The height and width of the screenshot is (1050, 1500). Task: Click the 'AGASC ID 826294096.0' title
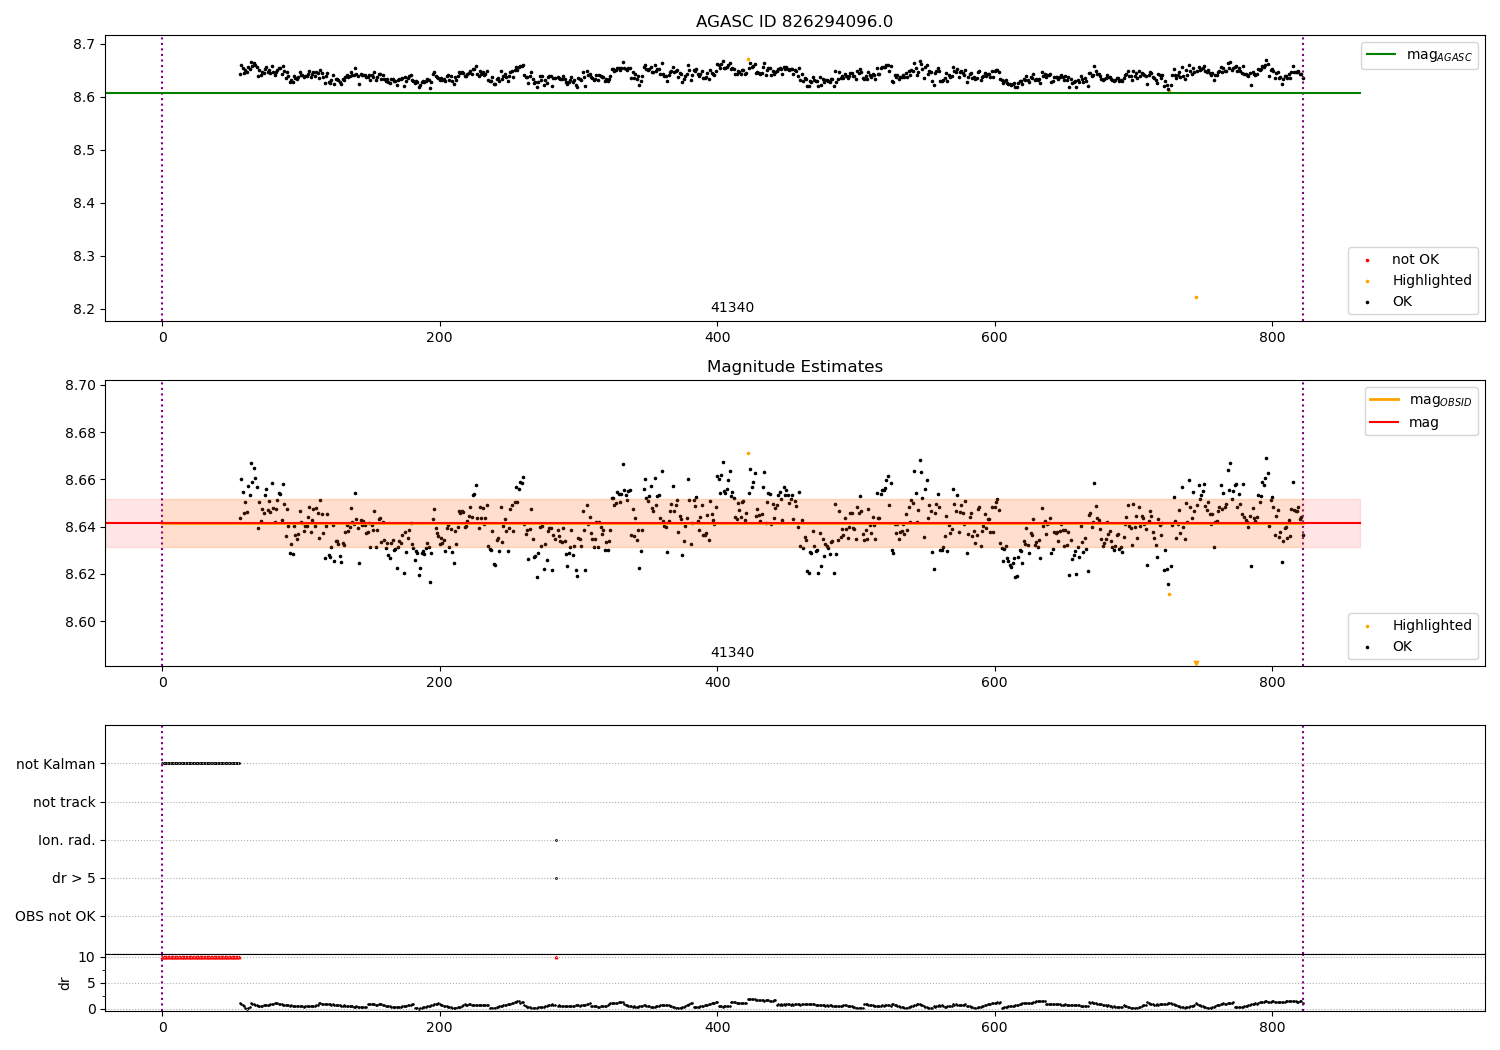[x=795, y=22]
